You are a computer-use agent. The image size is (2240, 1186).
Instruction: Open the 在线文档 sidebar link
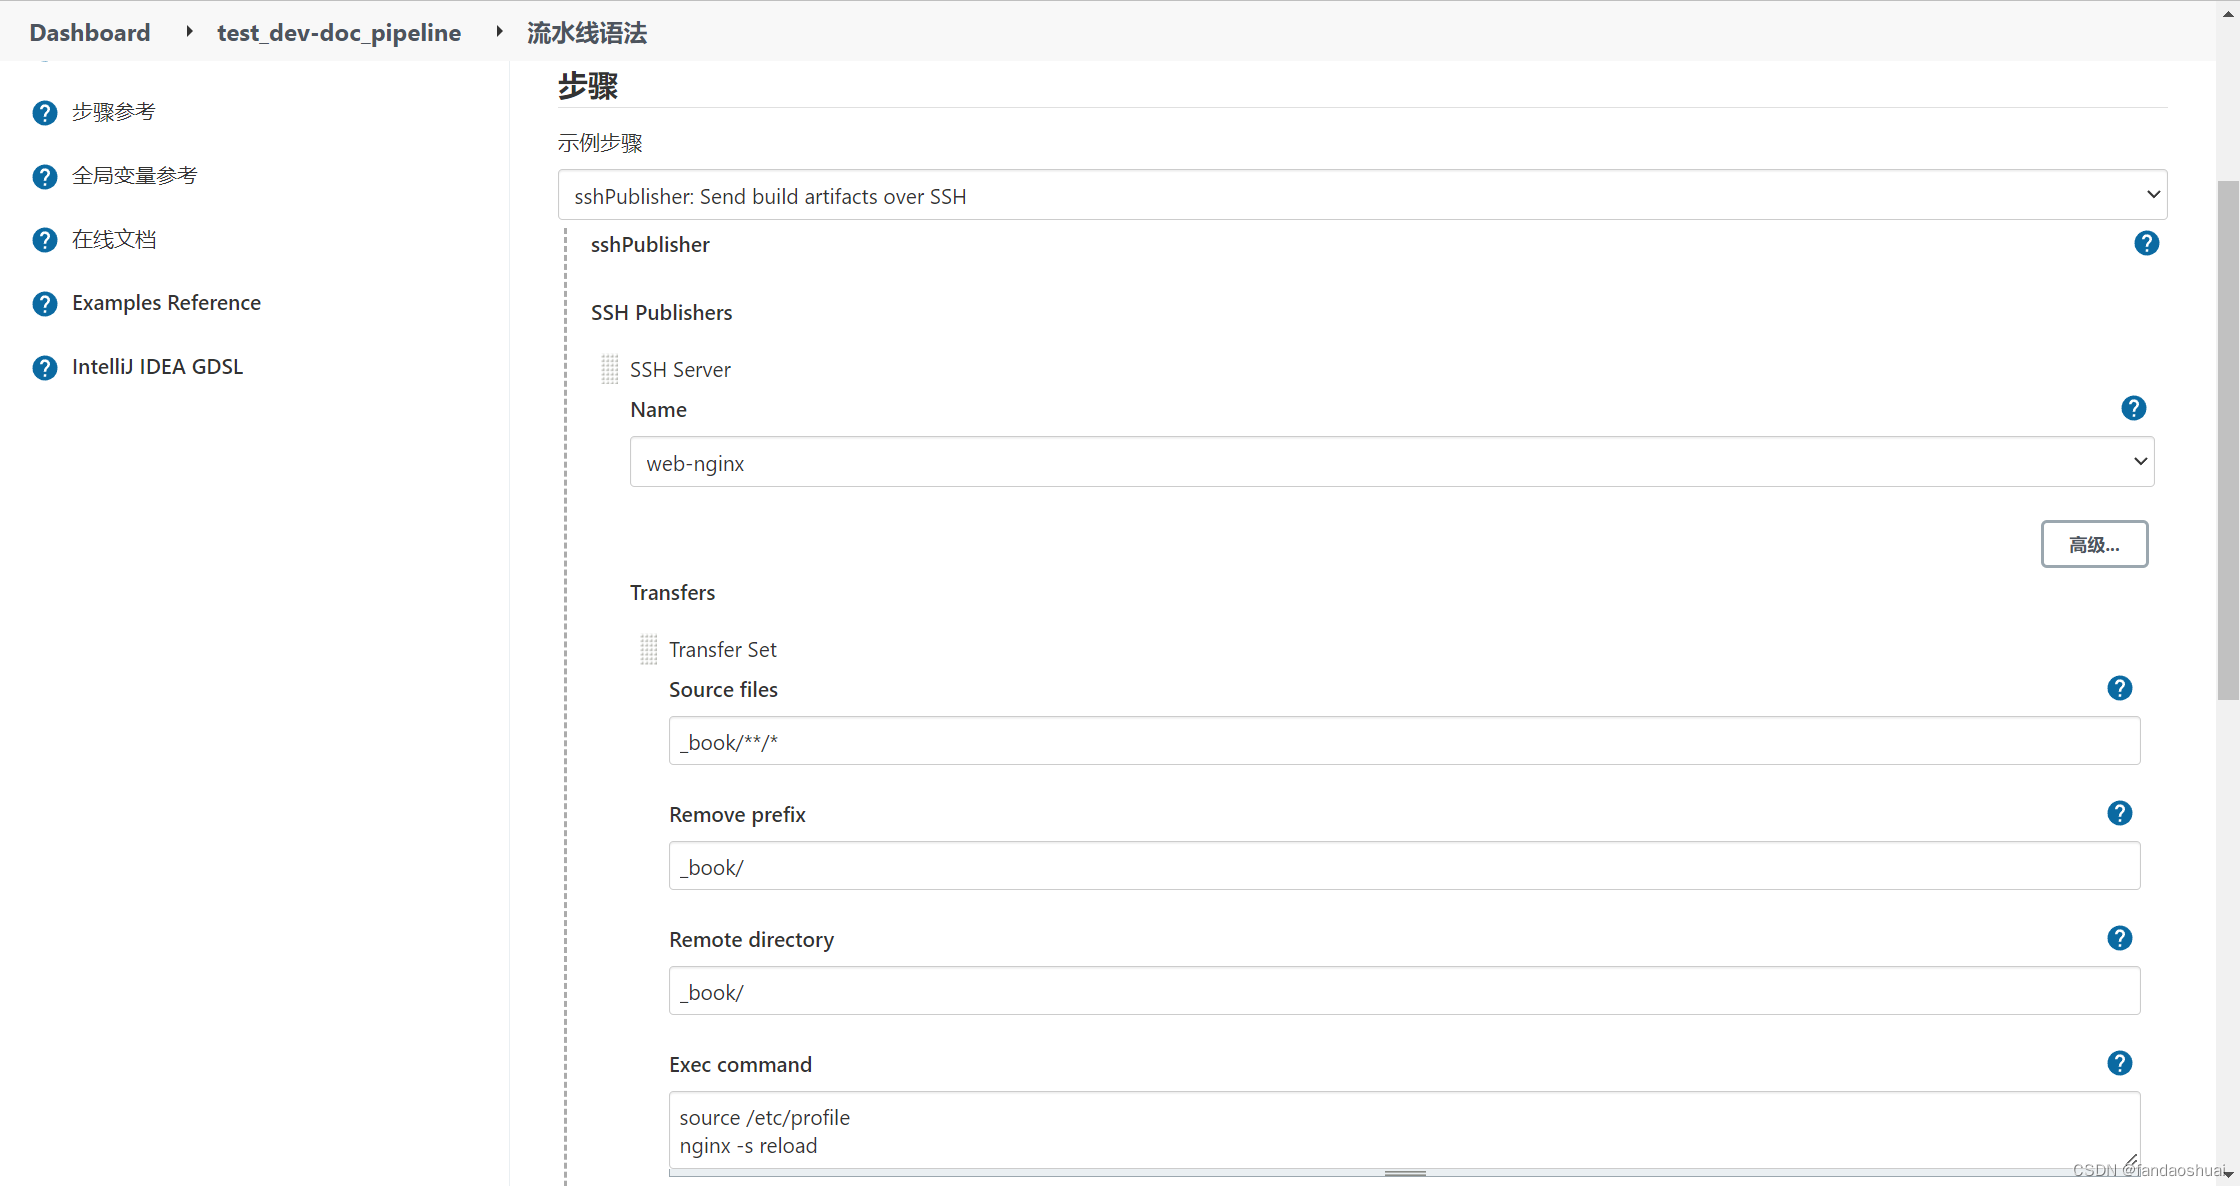pos(114,239)
